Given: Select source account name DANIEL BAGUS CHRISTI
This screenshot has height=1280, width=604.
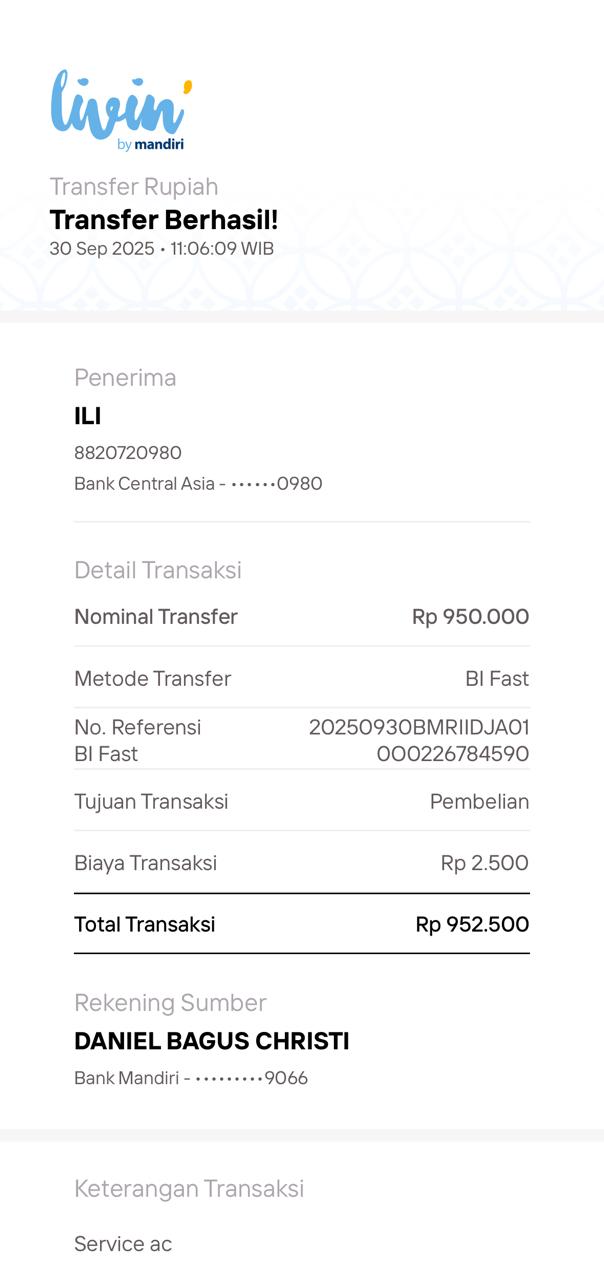Looking at the screenshot, I should (212, 1042).
